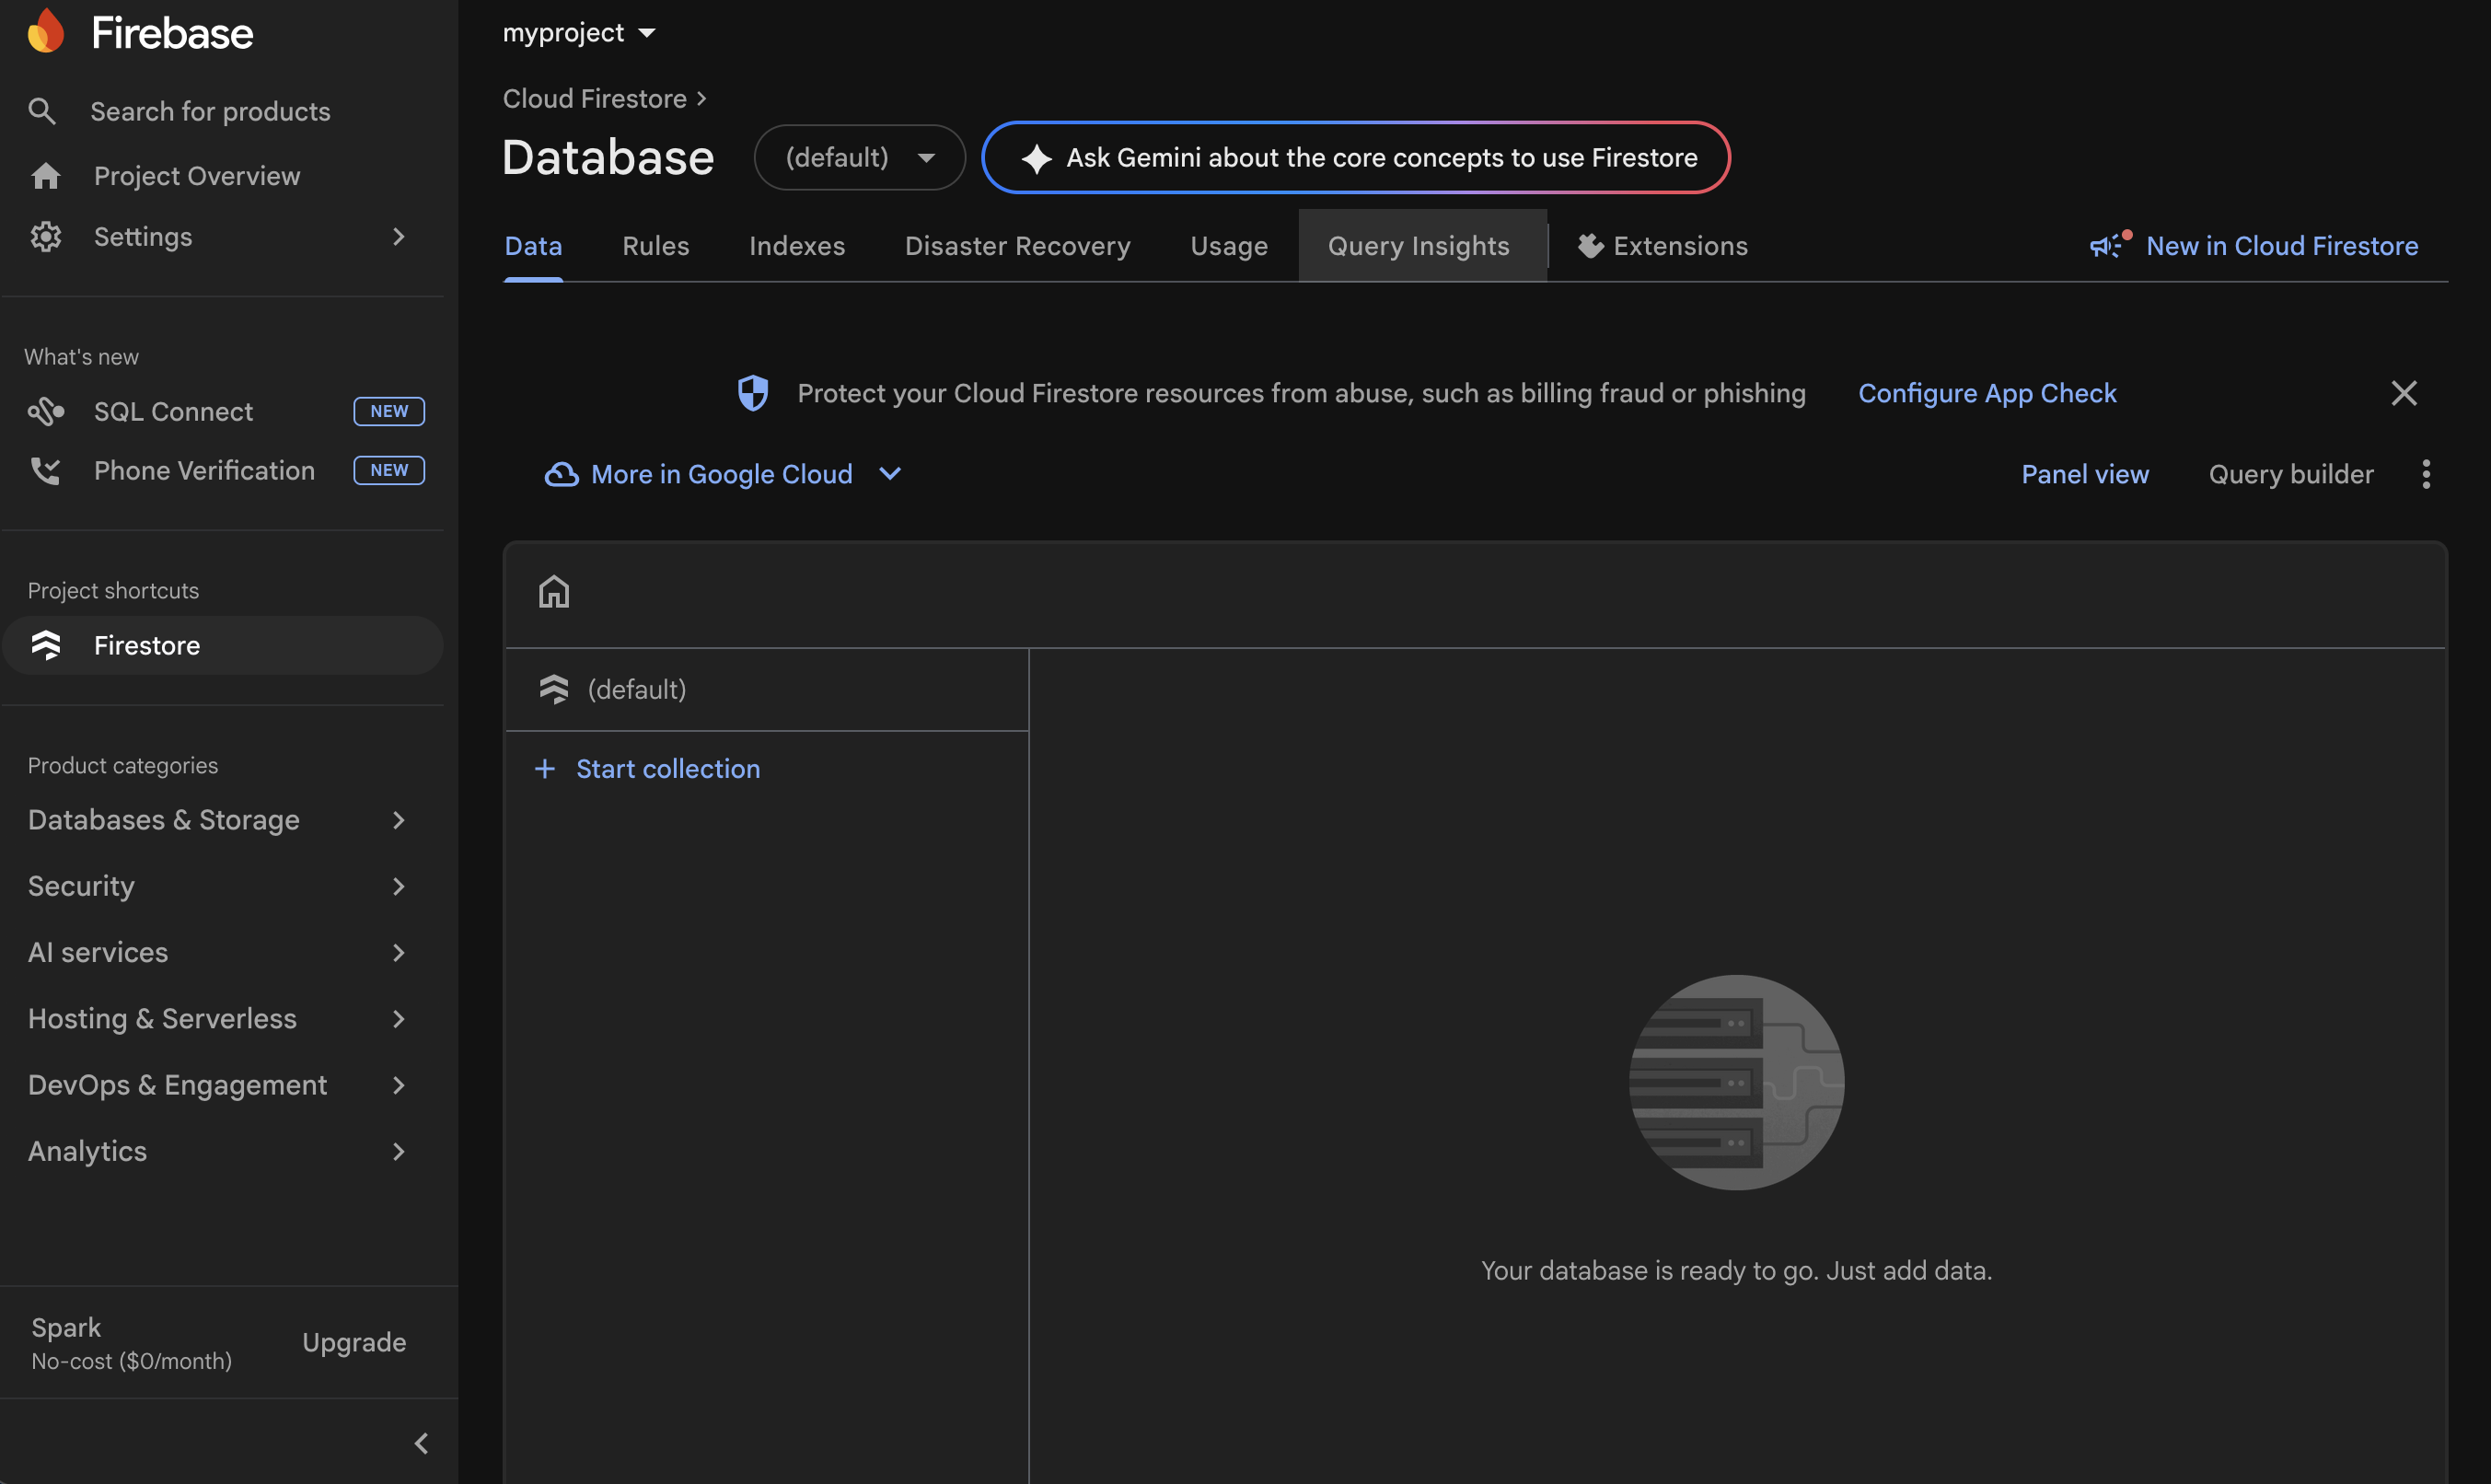
Task: Open the Usage tab
Action: click(1229, 246)
